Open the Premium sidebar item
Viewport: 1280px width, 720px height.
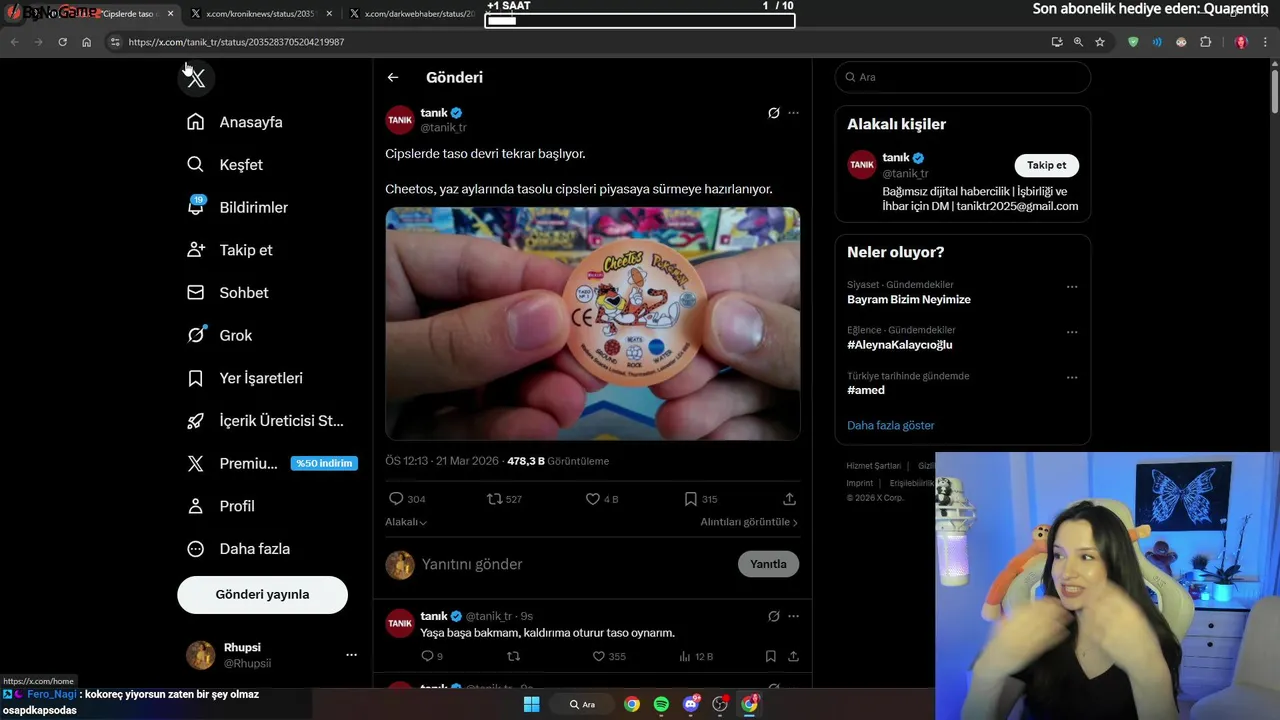click(272, 464)
